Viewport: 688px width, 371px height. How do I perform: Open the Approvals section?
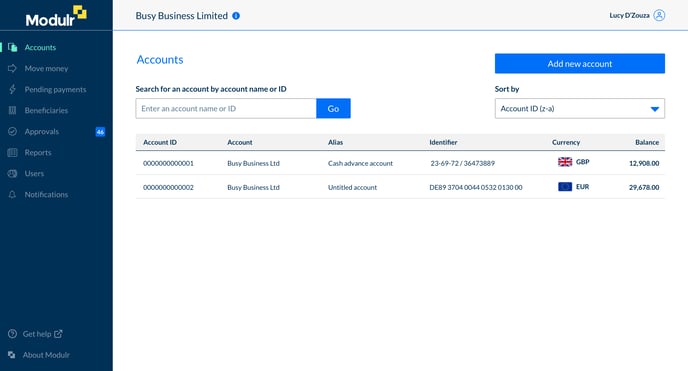pos(42,132)
